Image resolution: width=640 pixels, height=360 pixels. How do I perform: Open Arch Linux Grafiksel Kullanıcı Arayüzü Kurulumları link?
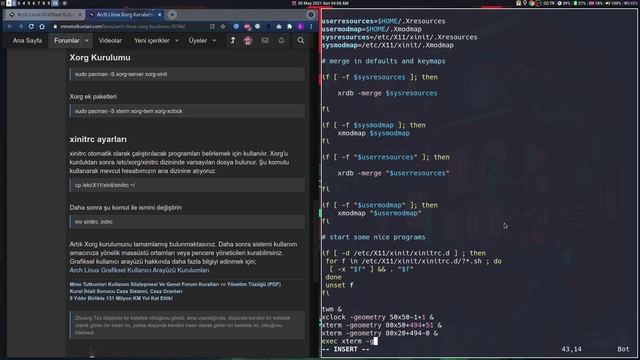pos(139,270)
